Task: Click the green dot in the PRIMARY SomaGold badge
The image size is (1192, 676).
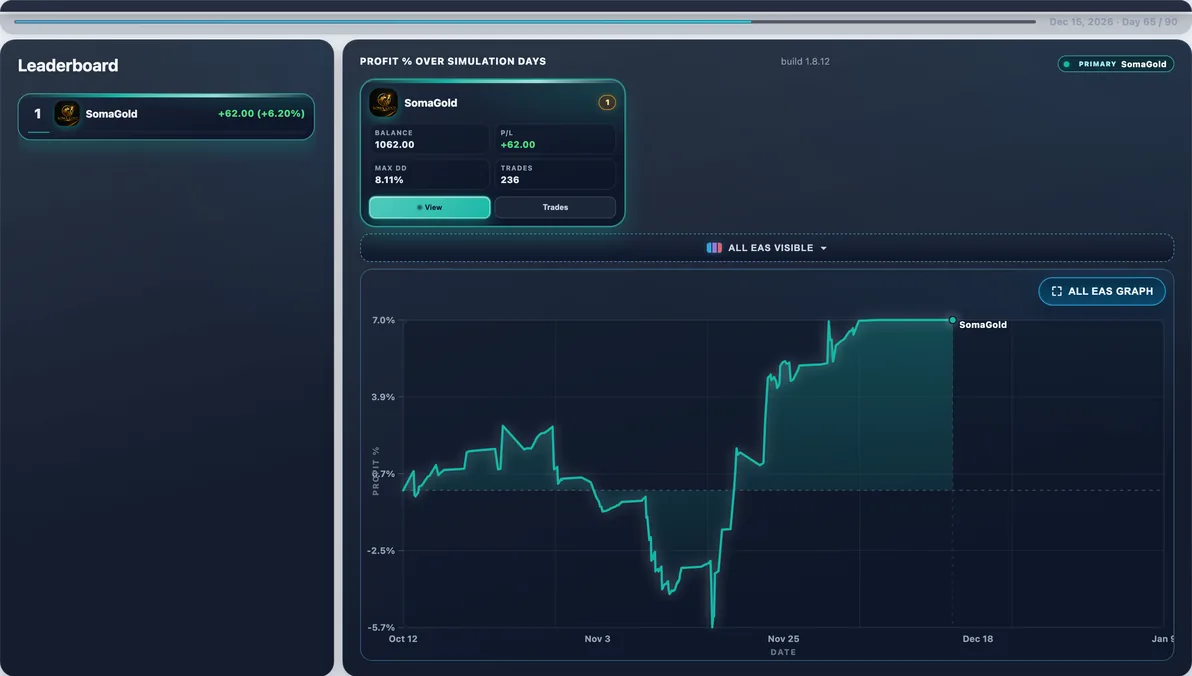Action: tap(1067, 64)
